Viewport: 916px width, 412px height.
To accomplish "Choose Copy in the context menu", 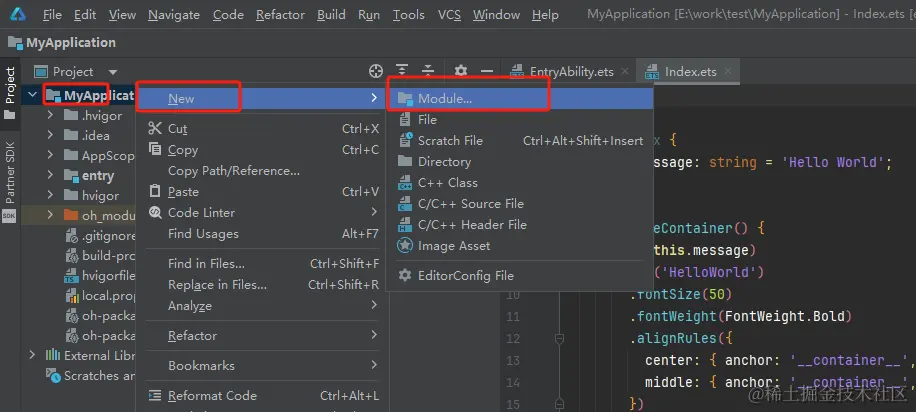I will [x=261, y=150].
